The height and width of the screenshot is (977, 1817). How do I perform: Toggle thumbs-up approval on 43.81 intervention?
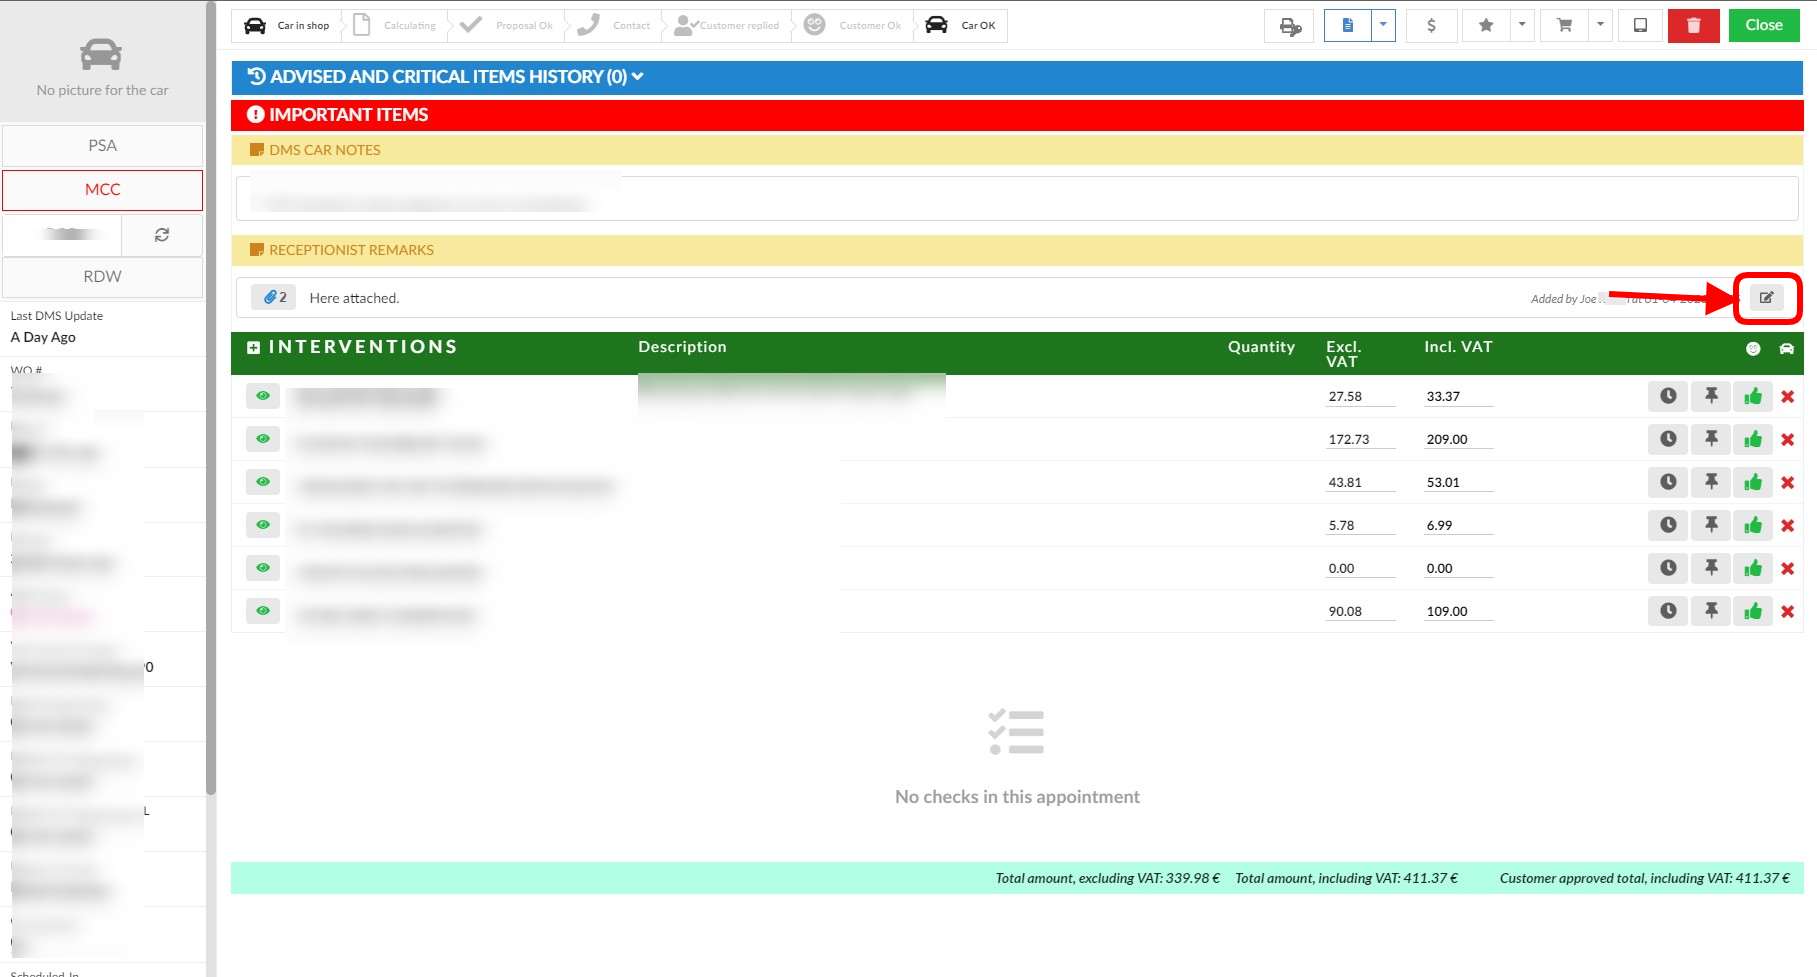coord(1752,483)
